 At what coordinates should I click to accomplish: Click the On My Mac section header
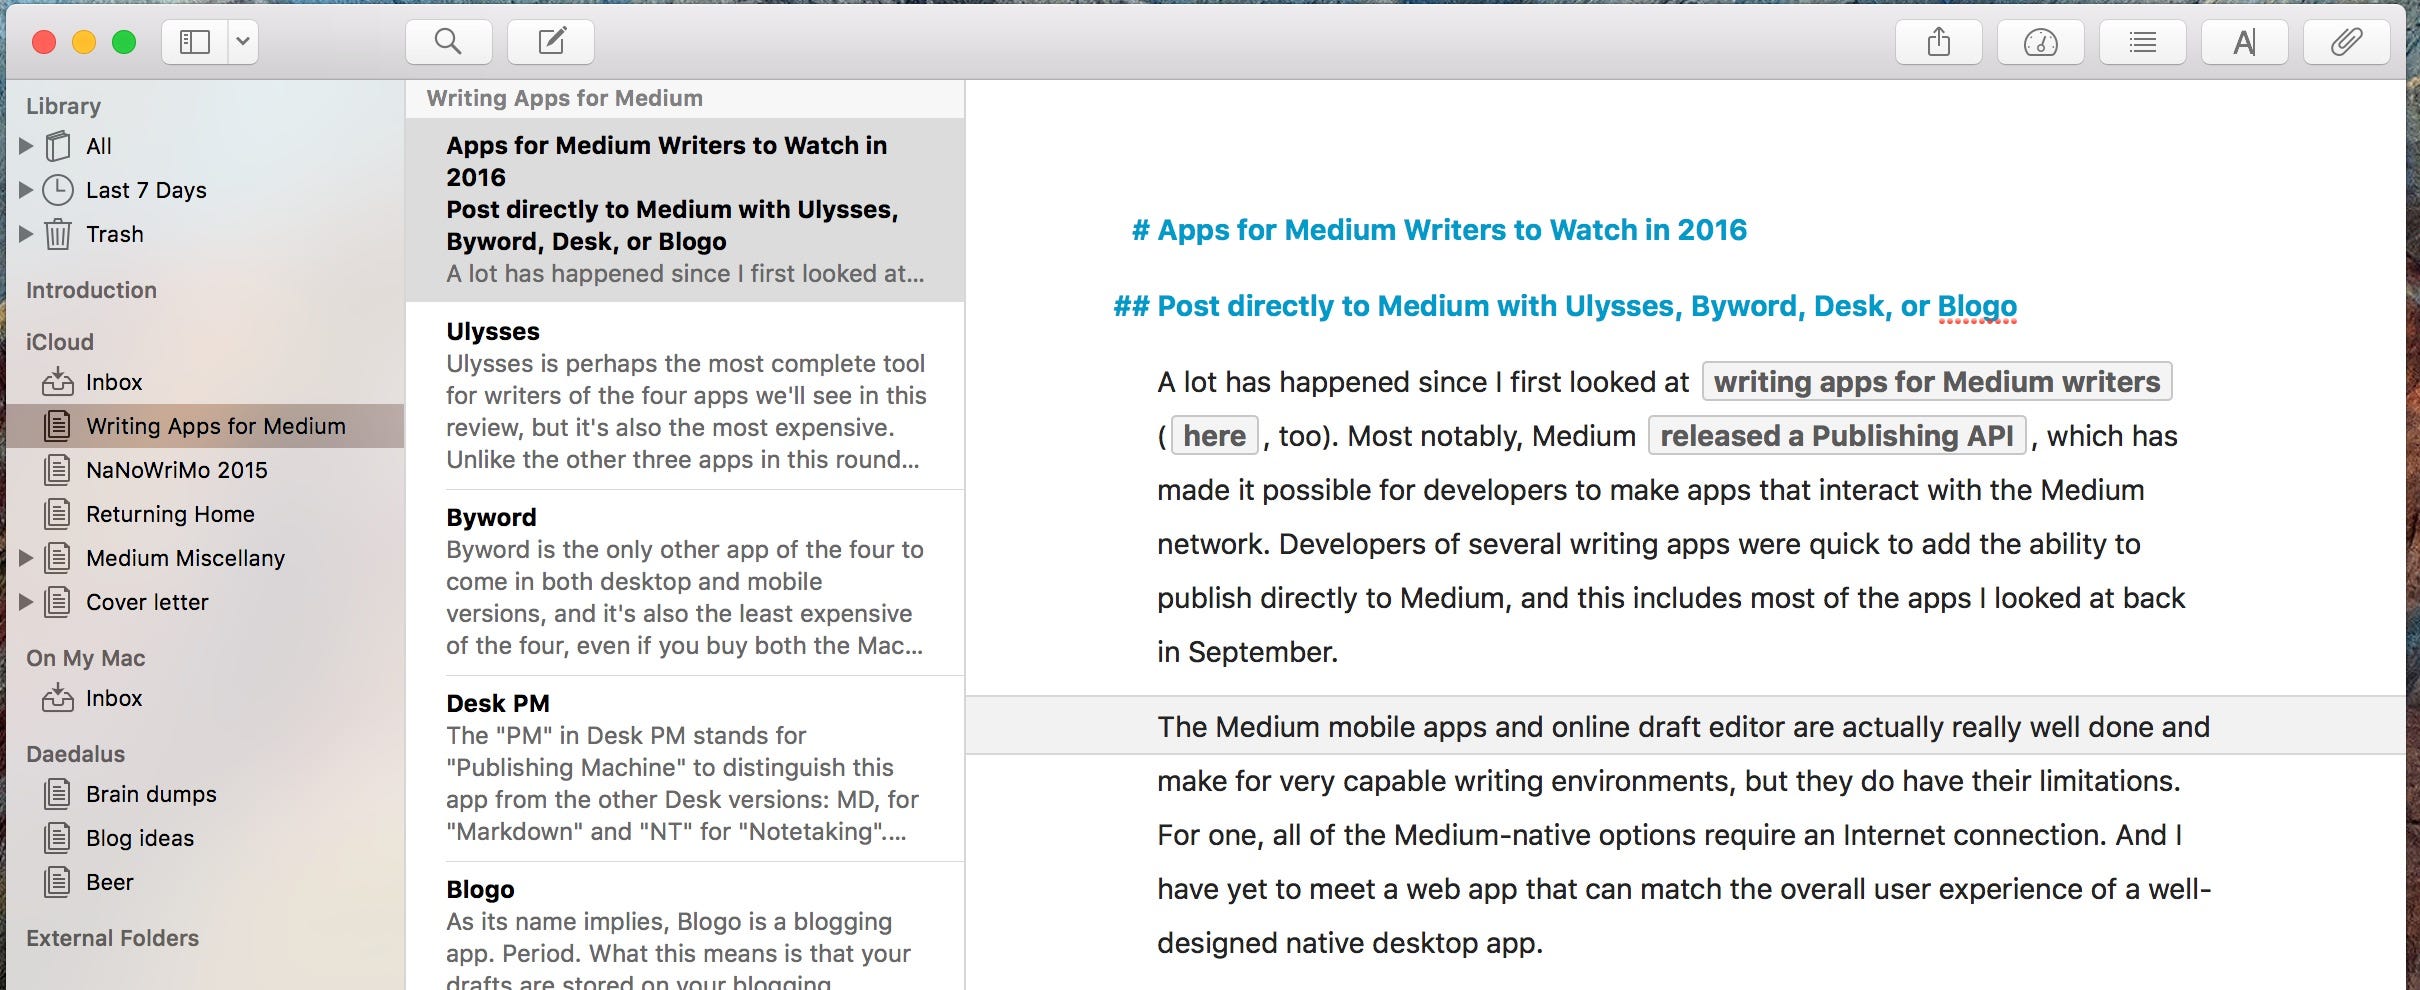(86, 658)
